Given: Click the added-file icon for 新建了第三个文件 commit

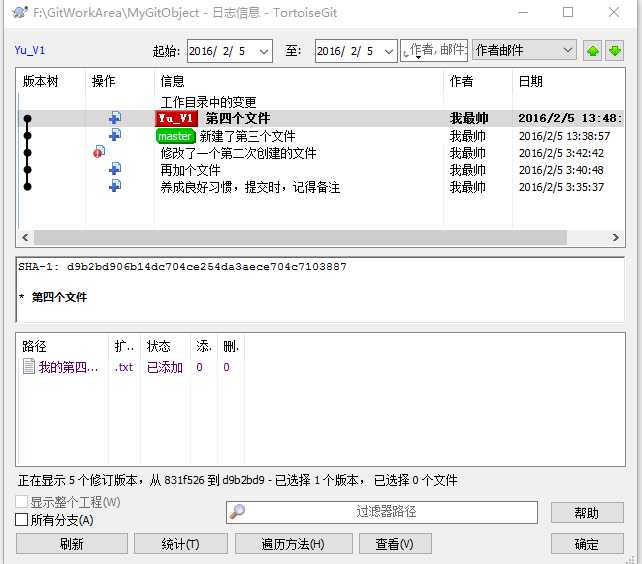Looking at the screenshot, I should click(115, 135).
